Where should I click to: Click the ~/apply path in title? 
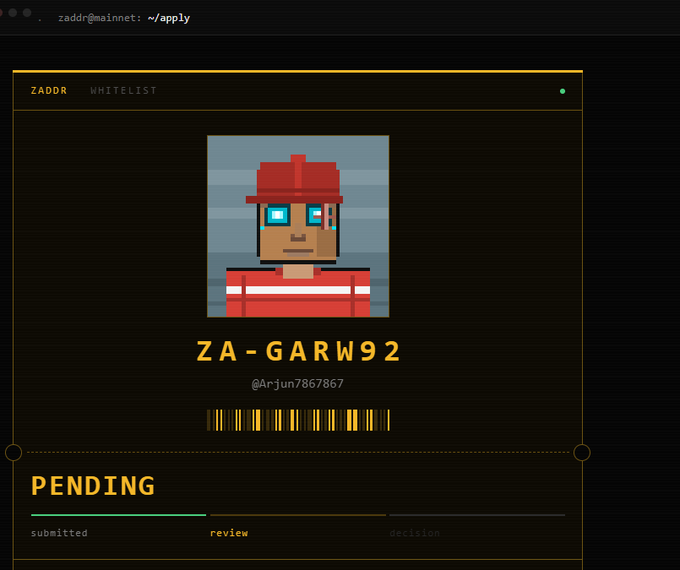click(x=169, y=18)
